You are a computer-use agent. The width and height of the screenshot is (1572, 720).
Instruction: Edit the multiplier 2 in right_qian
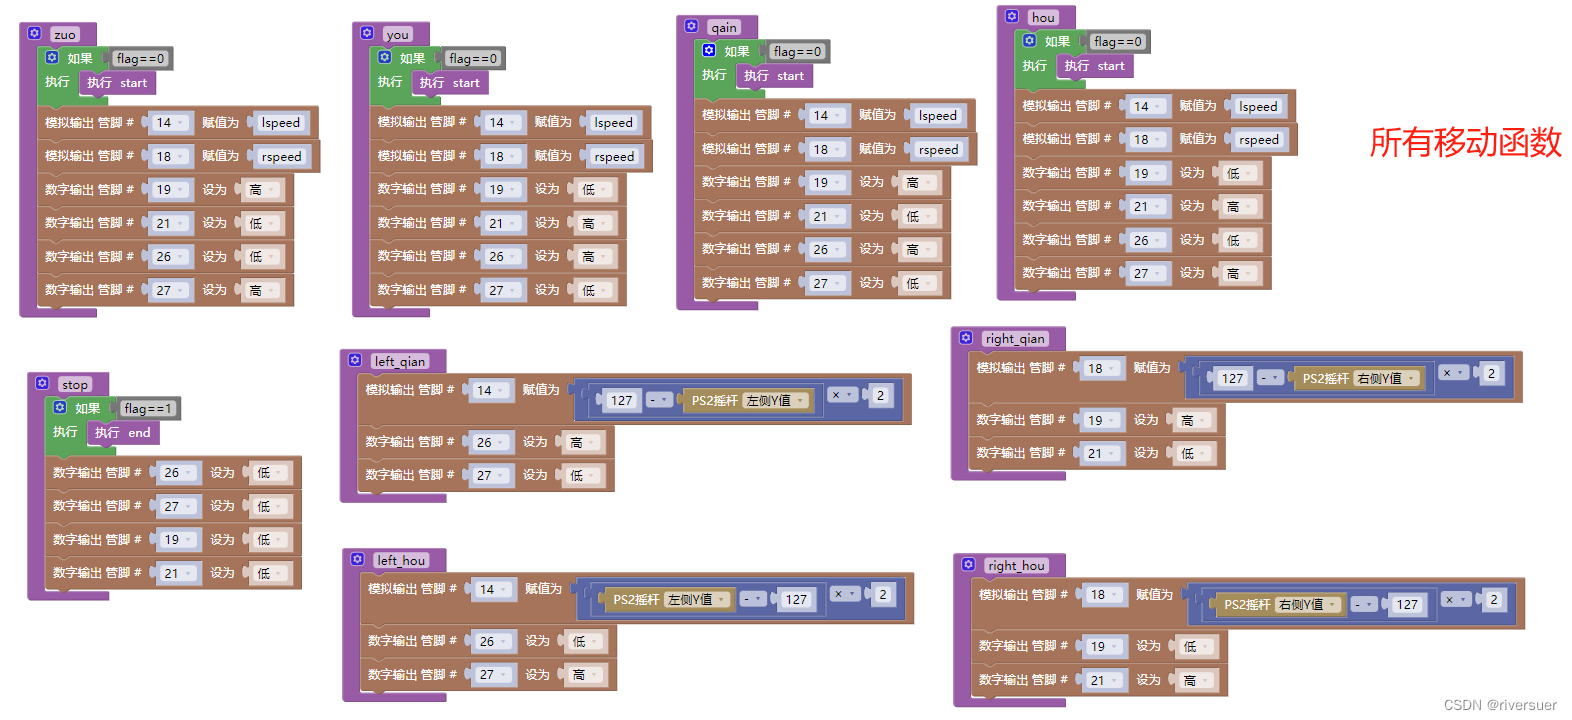tap(1492, 374)
